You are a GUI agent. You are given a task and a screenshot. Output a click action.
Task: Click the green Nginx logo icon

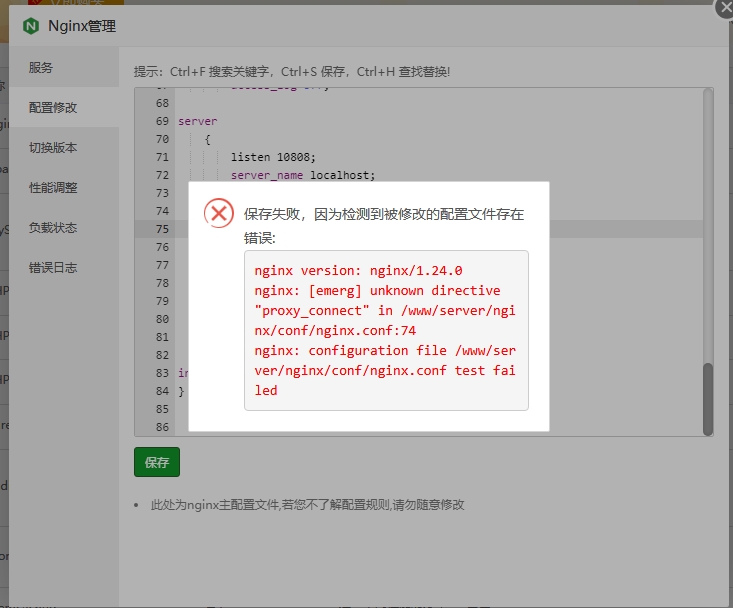coord(31,26)
